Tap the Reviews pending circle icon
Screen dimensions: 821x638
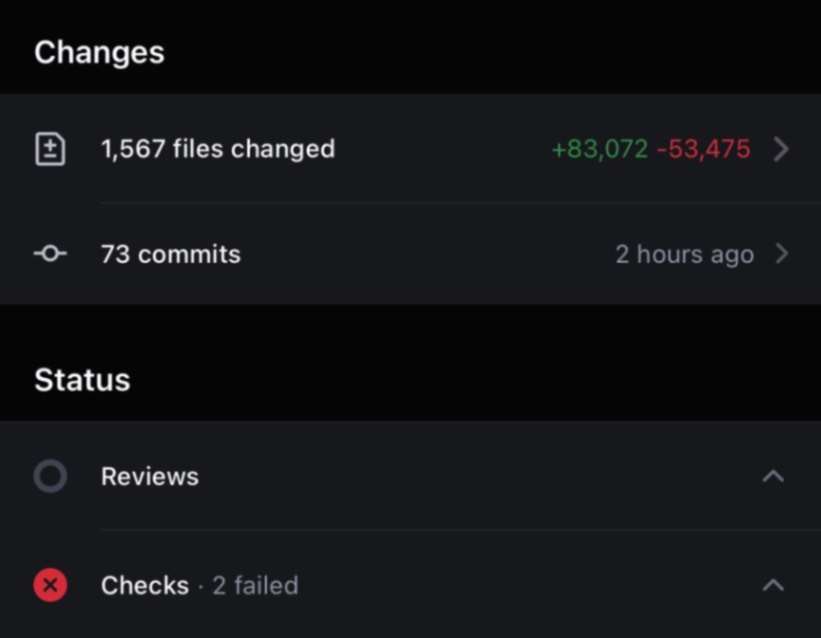(50, 476)
